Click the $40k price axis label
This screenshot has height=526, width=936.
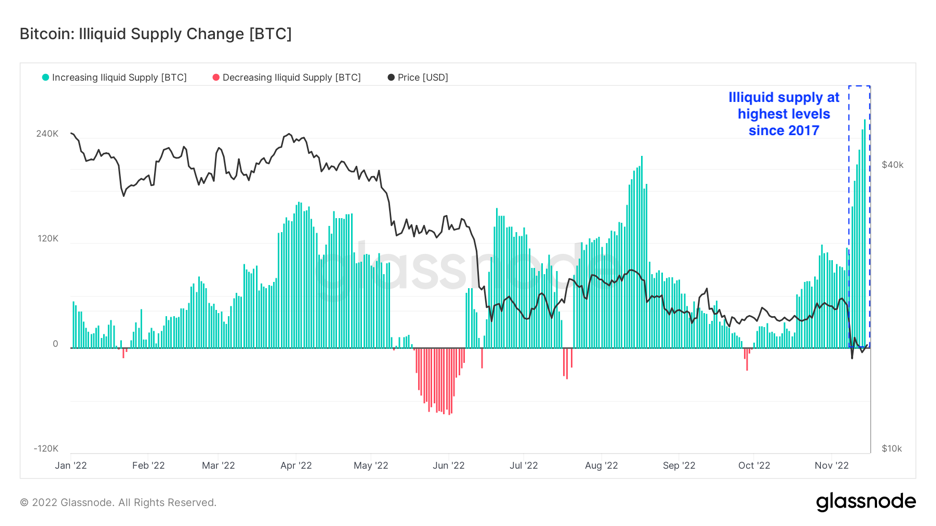tap(892, 165)
